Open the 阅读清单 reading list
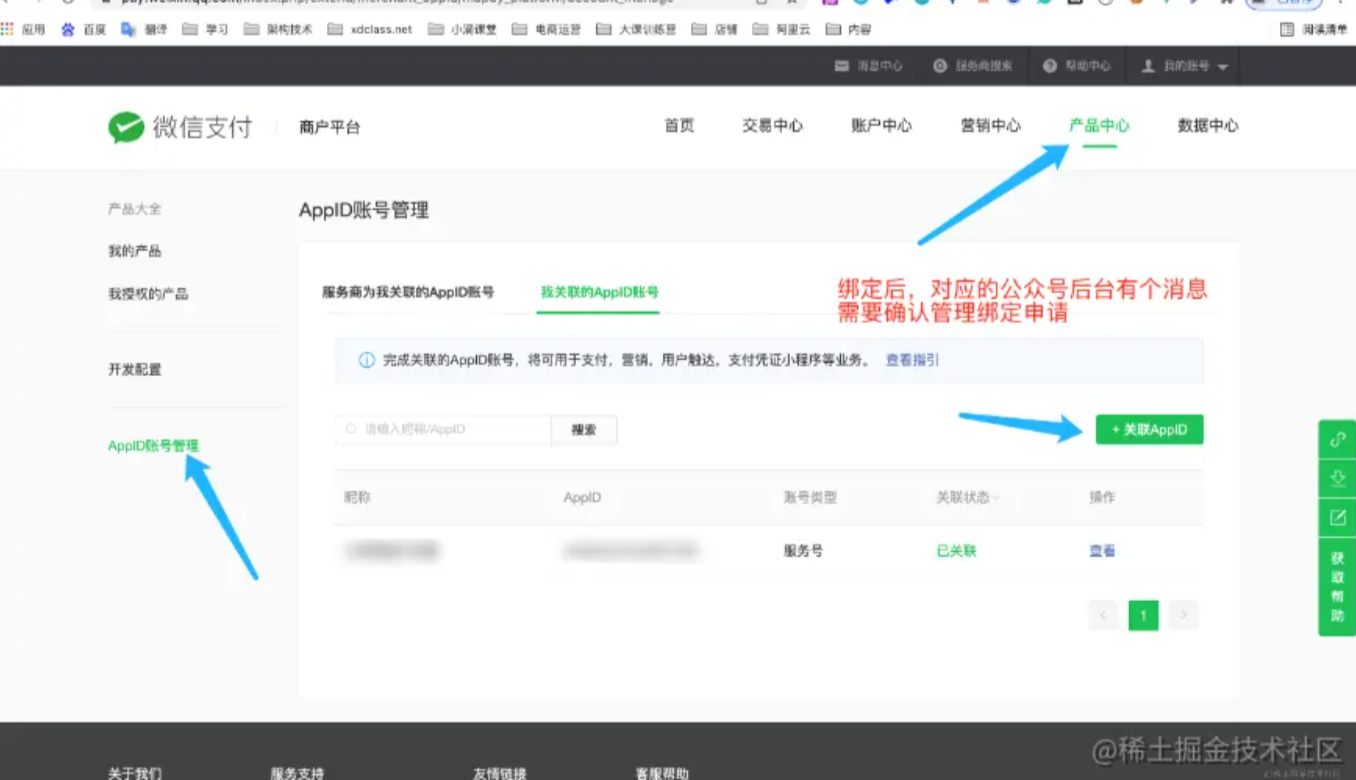Image resolution: width=1356 pixels, height=780 pixels. (x=1315, y=29)
